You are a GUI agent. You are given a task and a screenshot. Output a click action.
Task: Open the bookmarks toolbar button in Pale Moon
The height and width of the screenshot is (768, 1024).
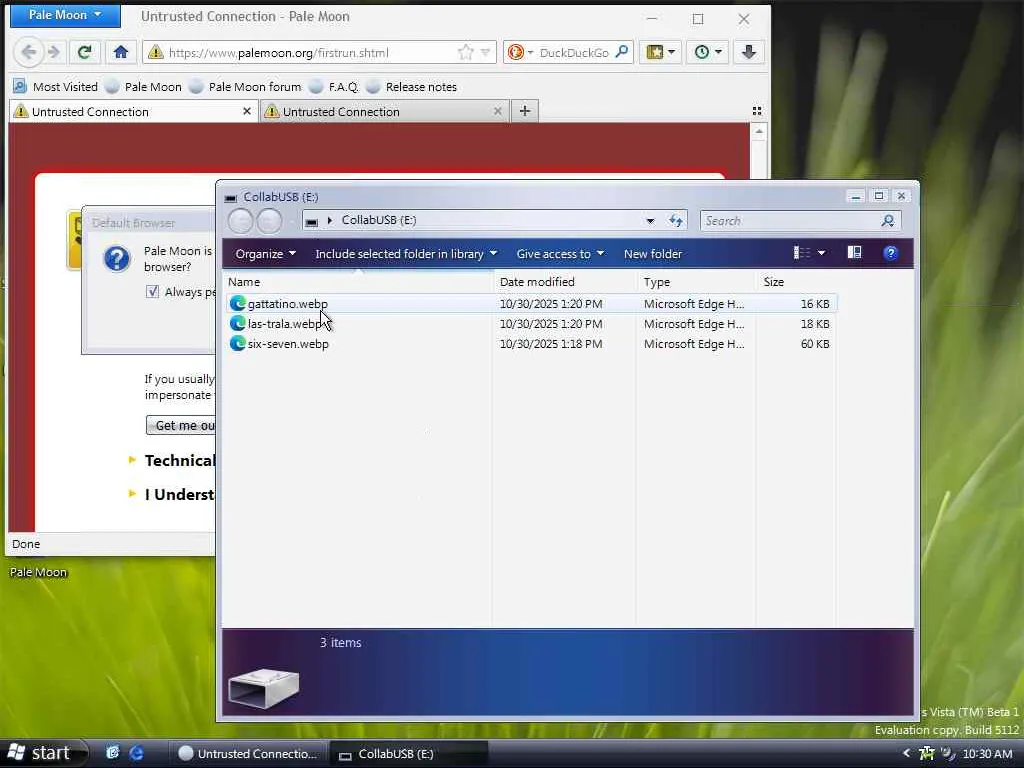660,52
